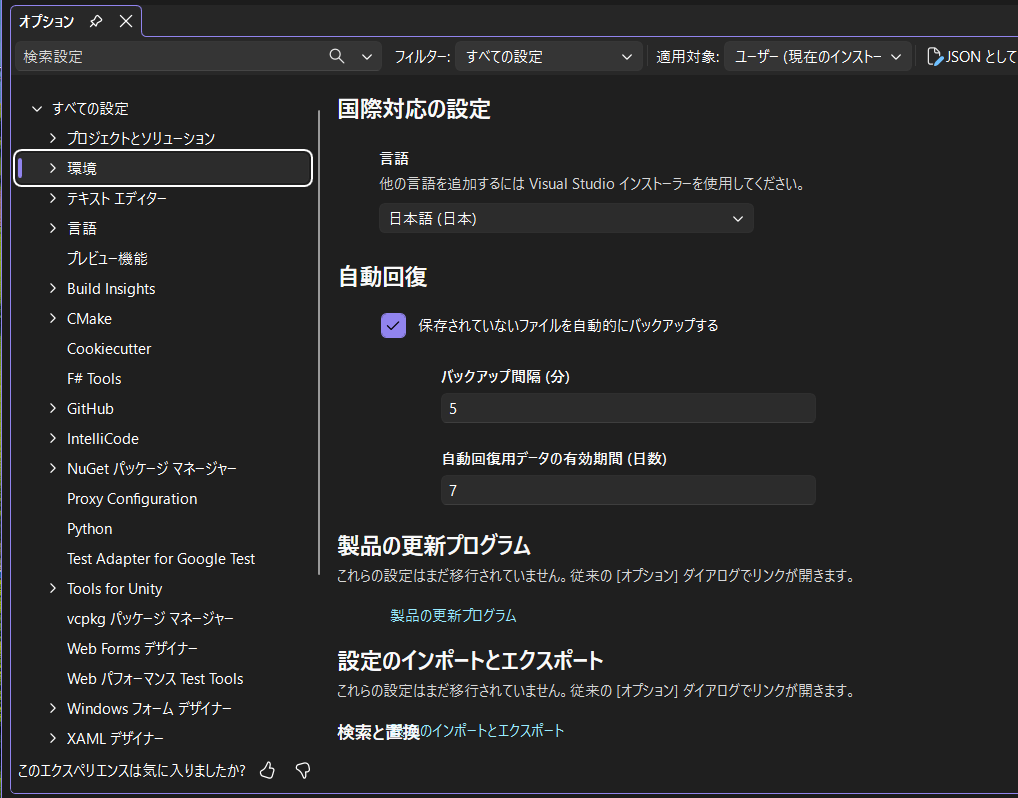
Task: Select Proxy Configuration in the tree
Action: click(x=132, y=499)
